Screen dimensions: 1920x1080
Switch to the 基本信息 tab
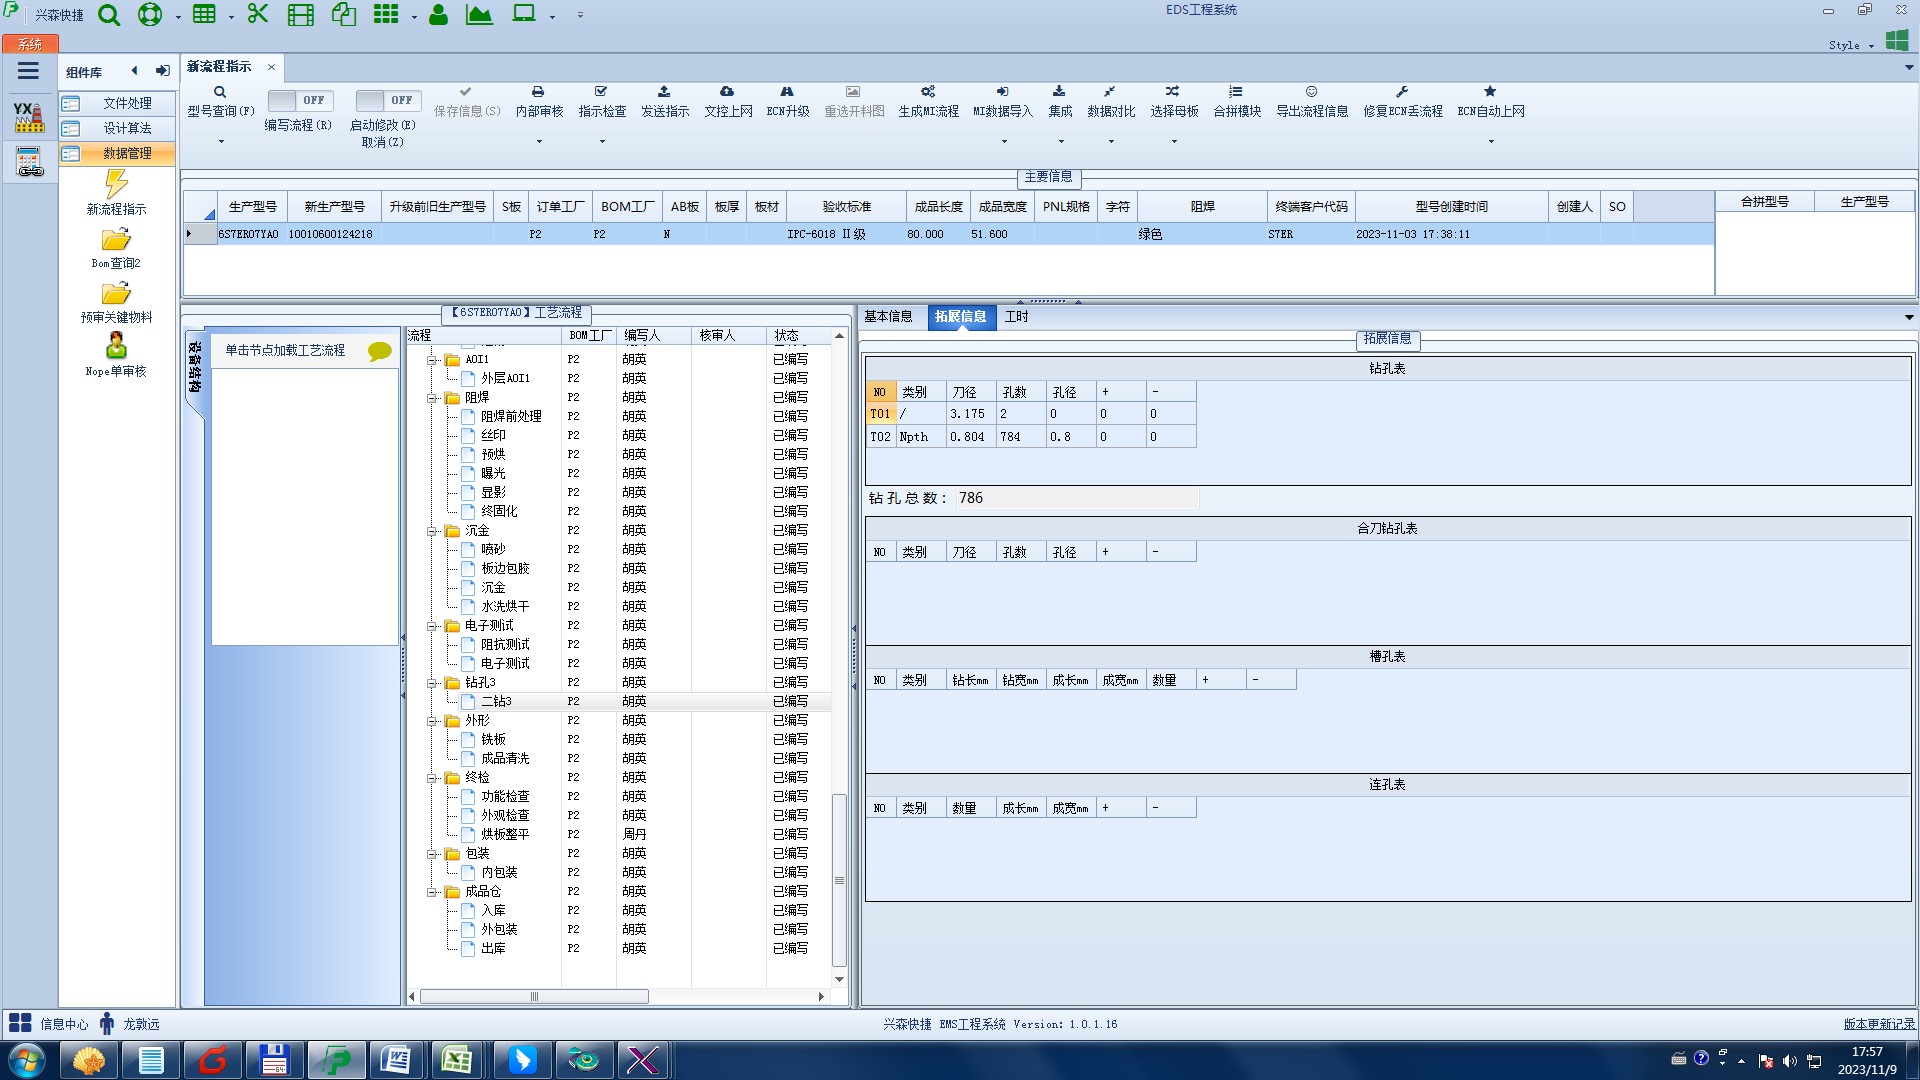888,317
